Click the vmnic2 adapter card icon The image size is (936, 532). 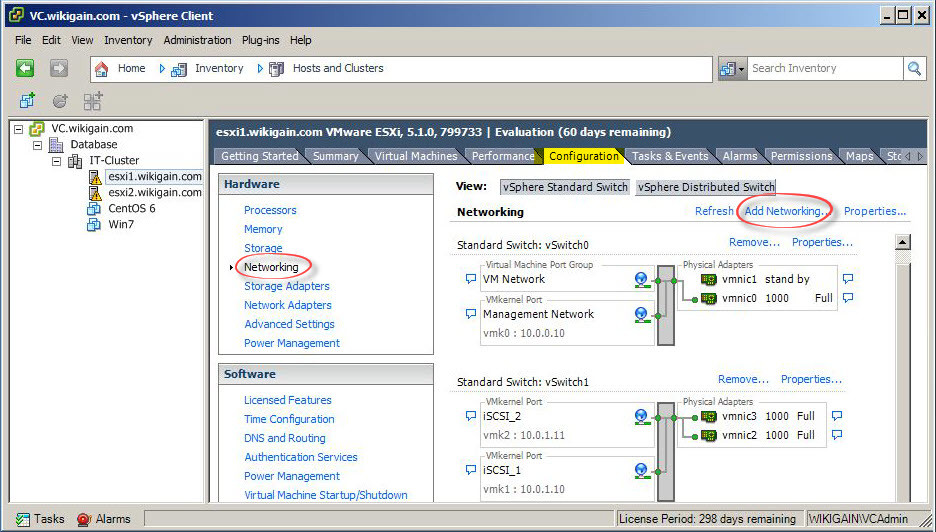709,435
